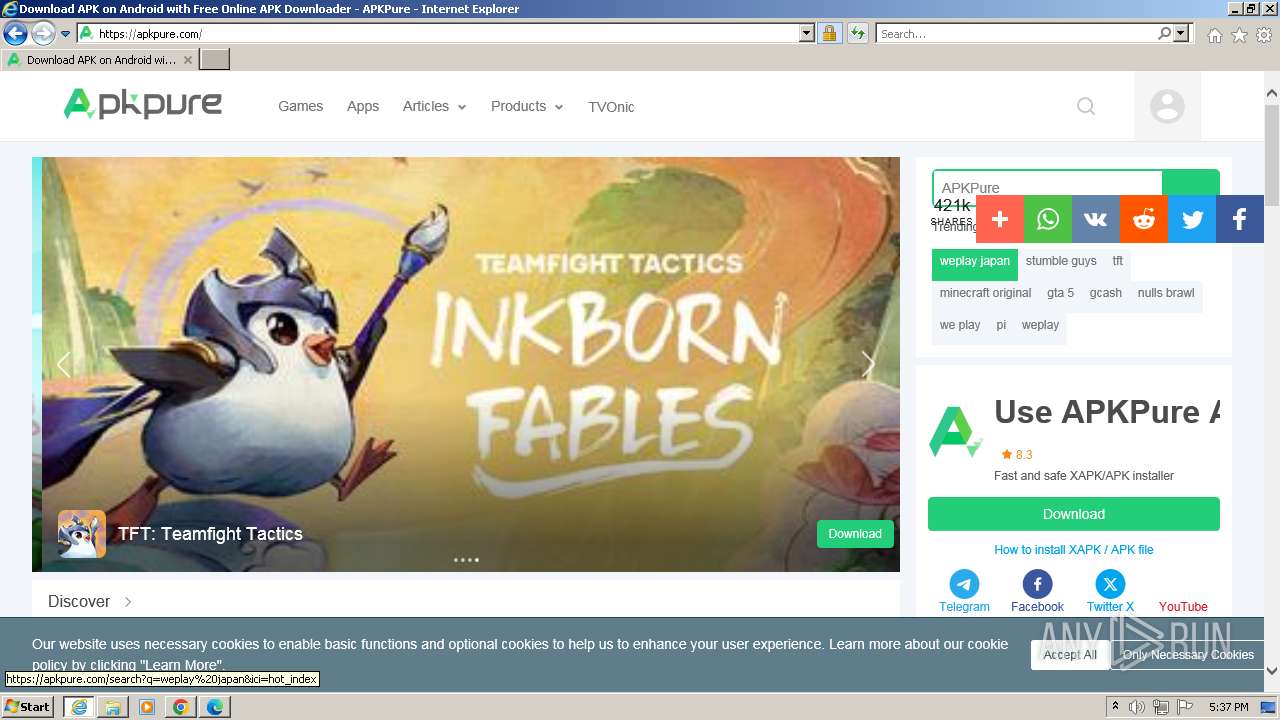Select trending tag minecraft original
Screen dimensions: 1280x720
click(985, 294)
